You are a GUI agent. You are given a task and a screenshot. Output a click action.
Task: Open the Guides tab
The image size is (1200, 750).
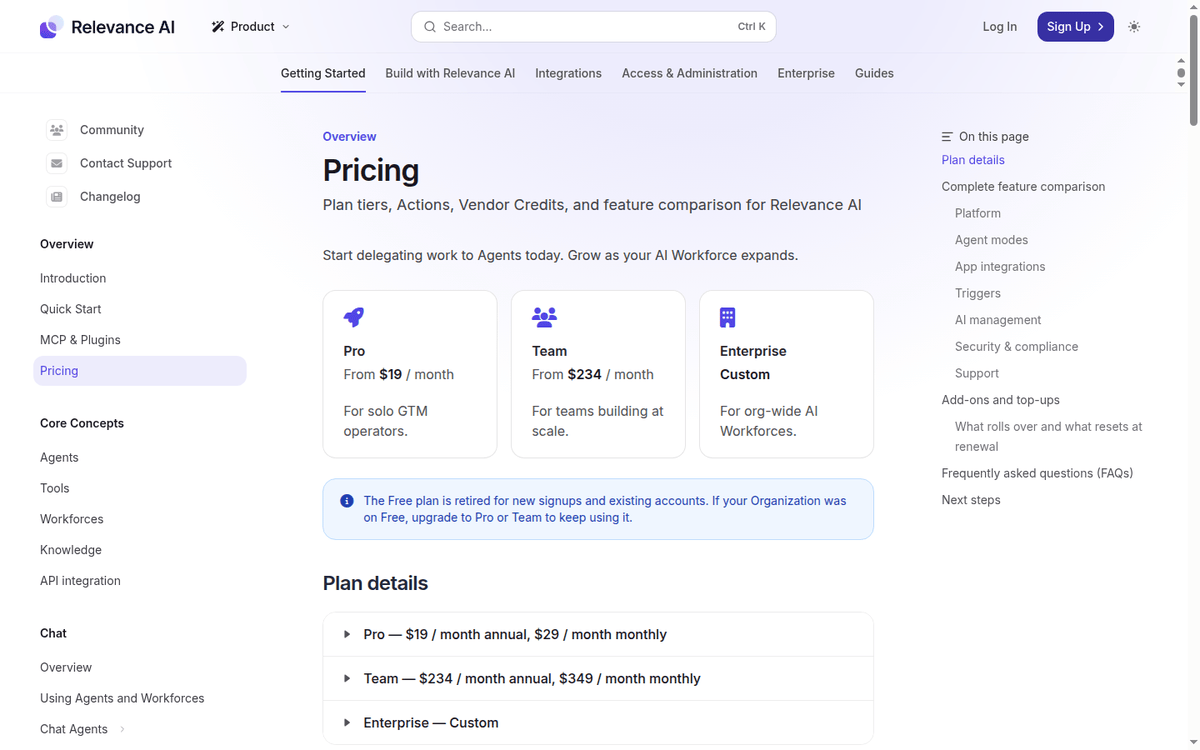pos(874,73)
